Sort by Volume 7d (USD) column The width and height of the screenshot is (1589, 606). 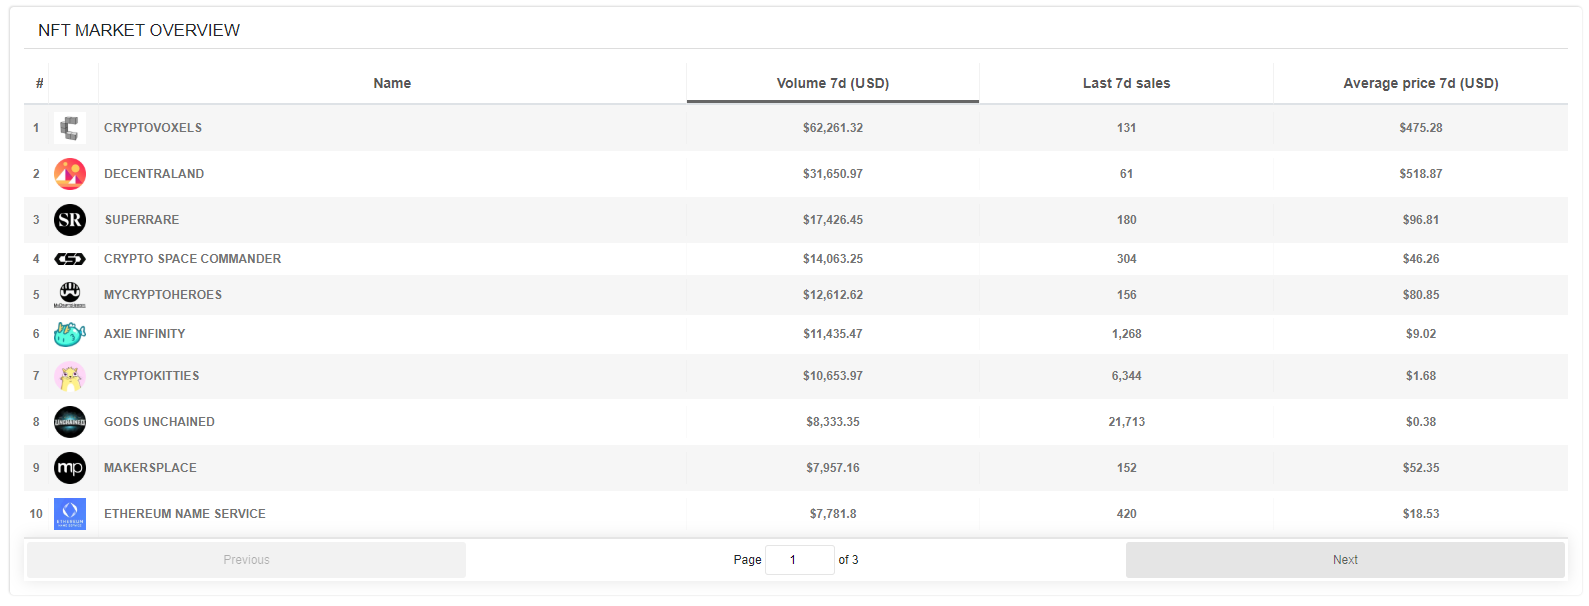click(833, 83)
